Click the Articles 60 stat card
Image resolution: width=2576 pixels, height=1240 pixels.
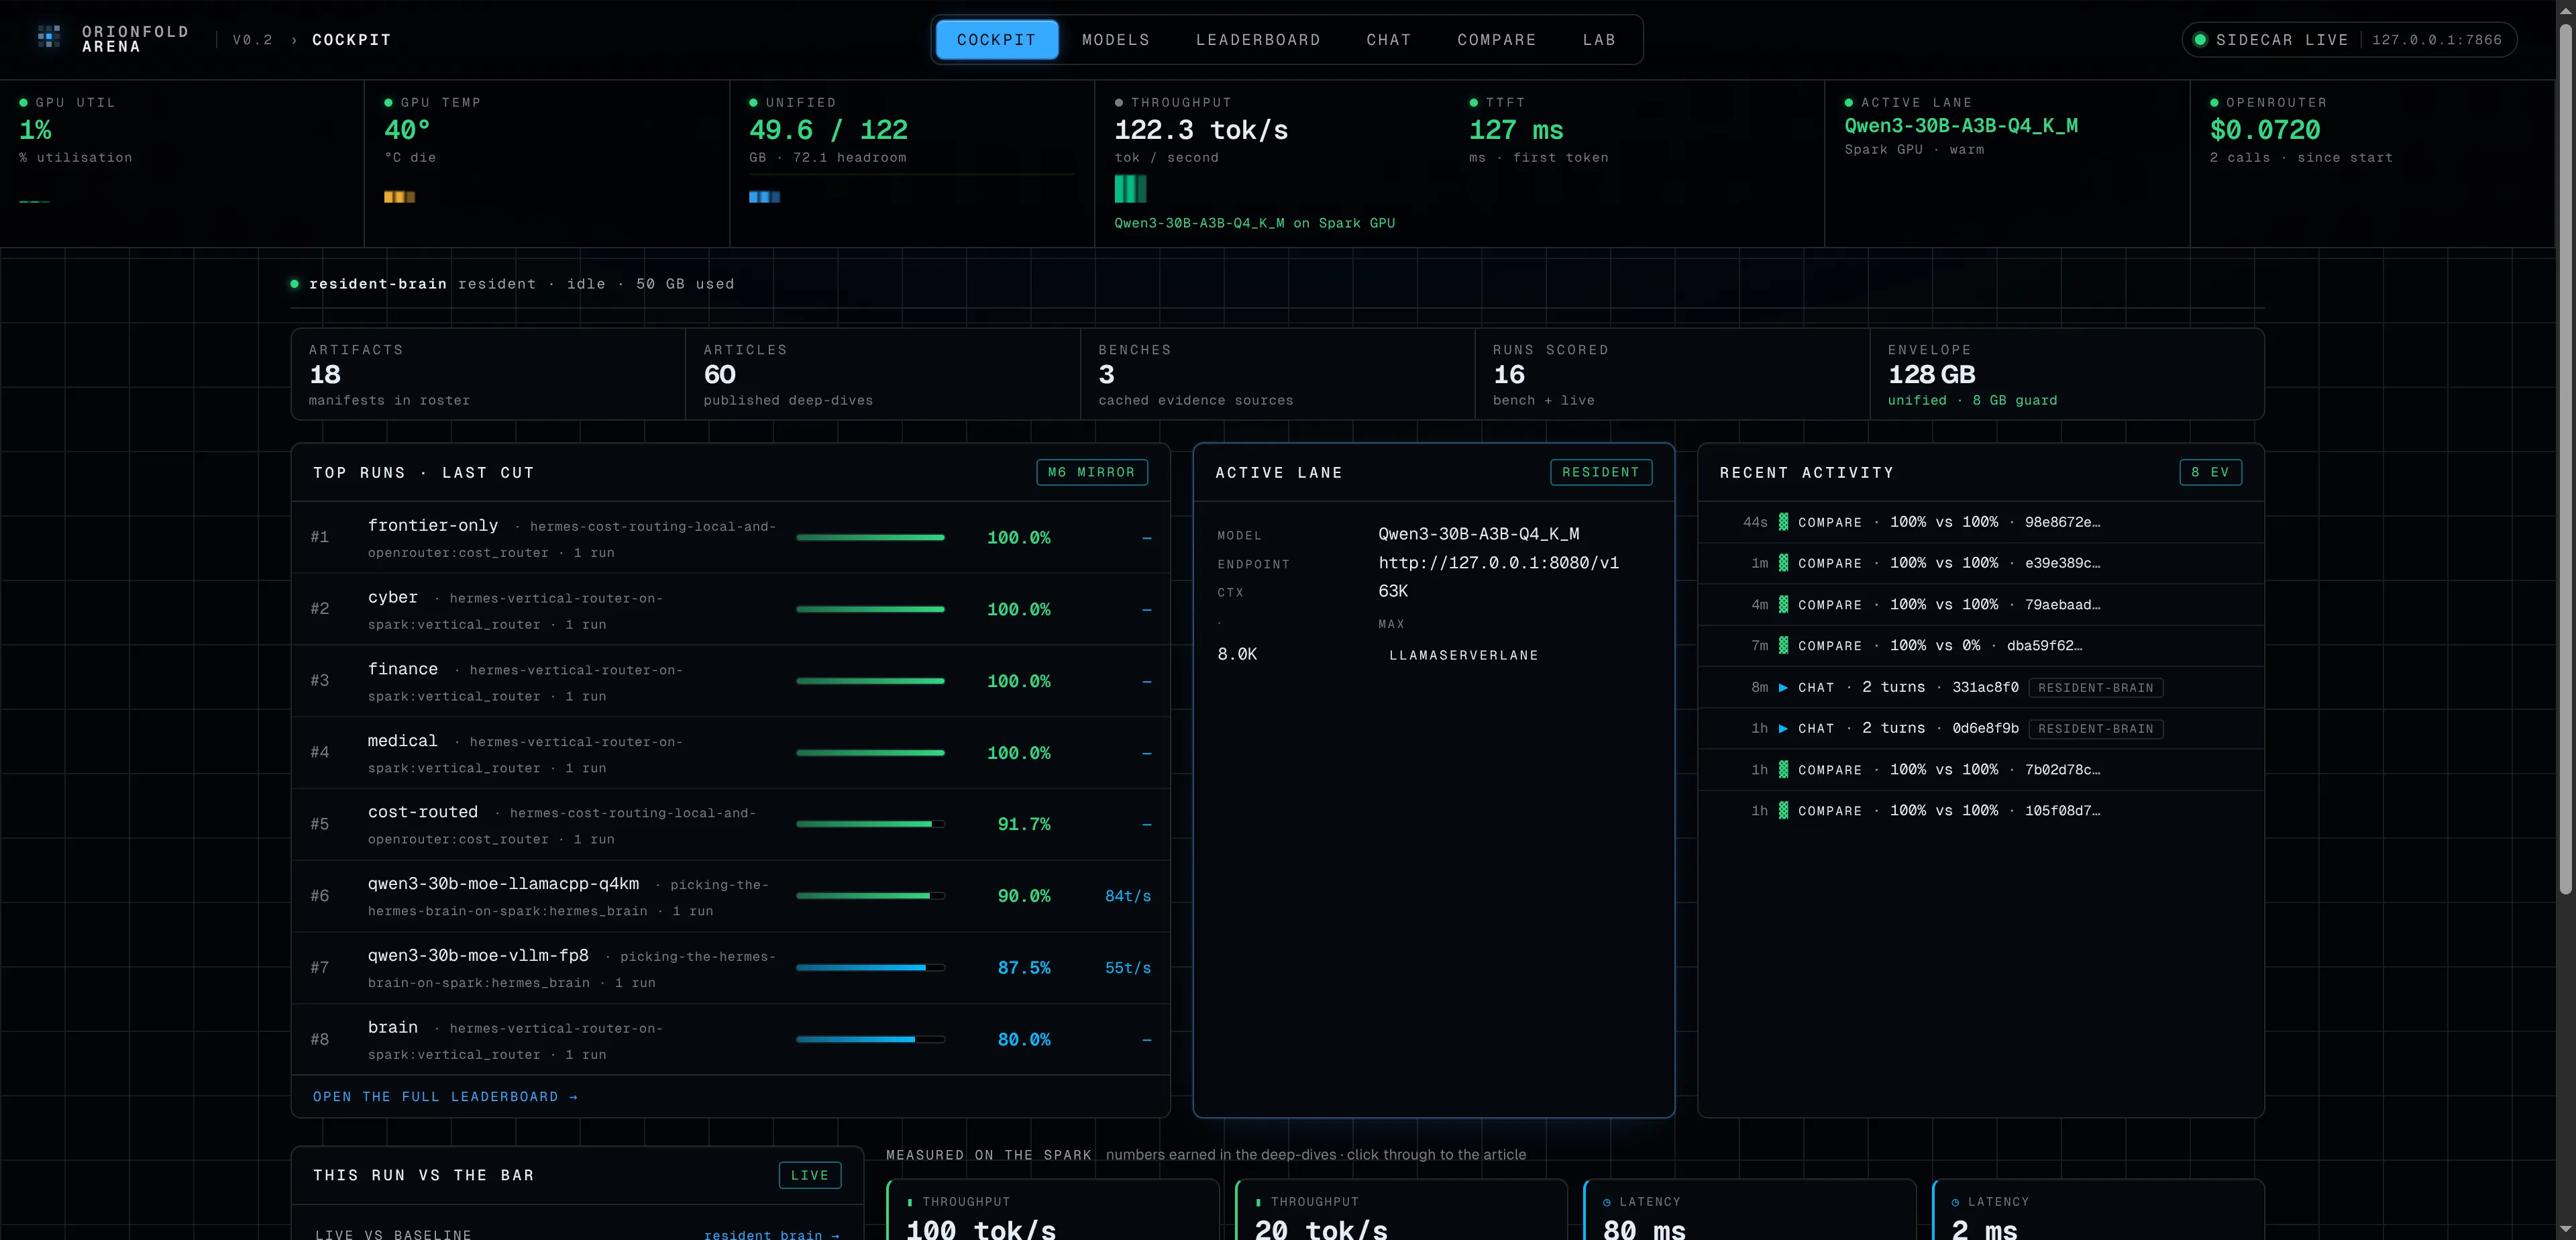tap(883, 374)
